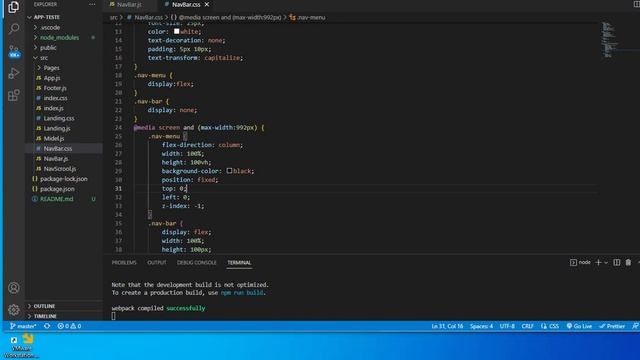Open the Source Control view
The height and width of the screenshot is (360, 640).
(x=13, y=51)
